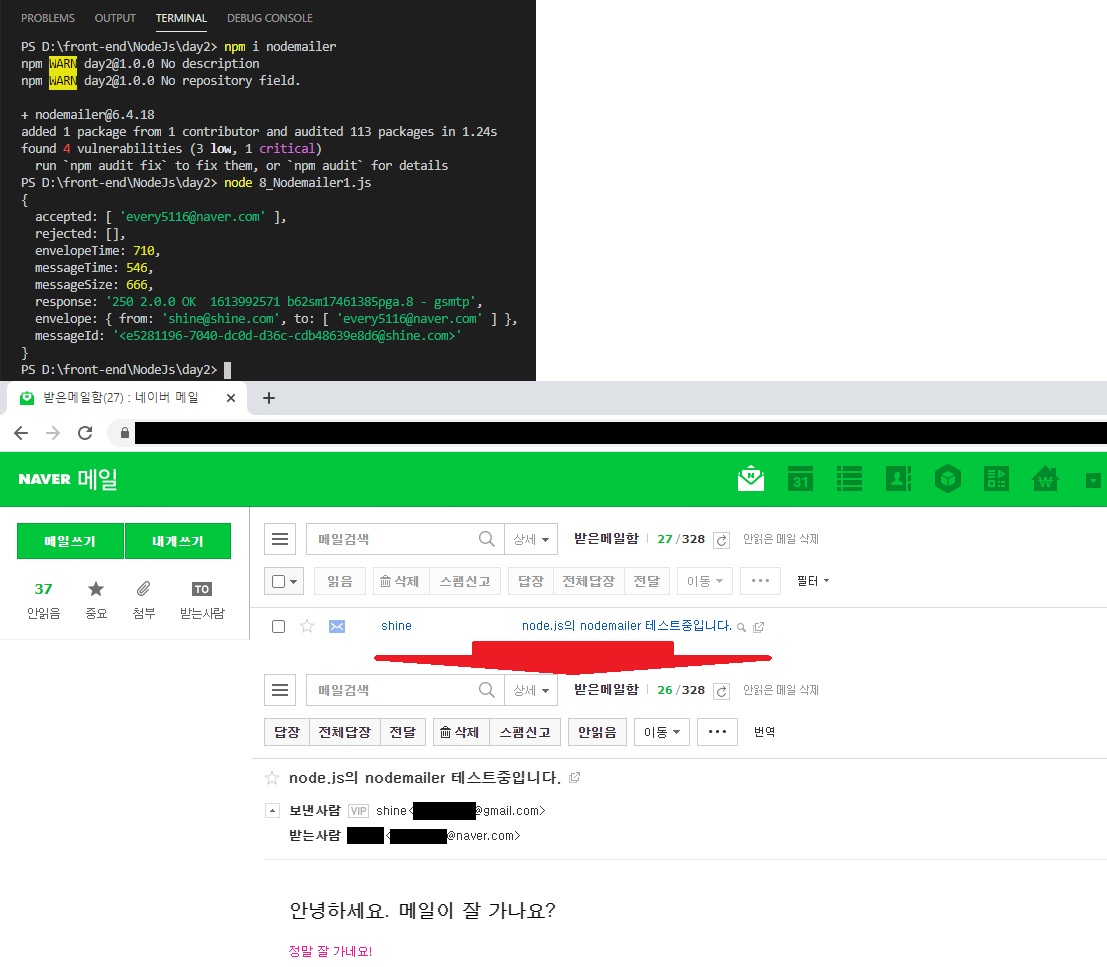Viewport: 1107px width, 967px height.
Task: Toggle the upper hamburger menu icon
Action: pos(280,539)
